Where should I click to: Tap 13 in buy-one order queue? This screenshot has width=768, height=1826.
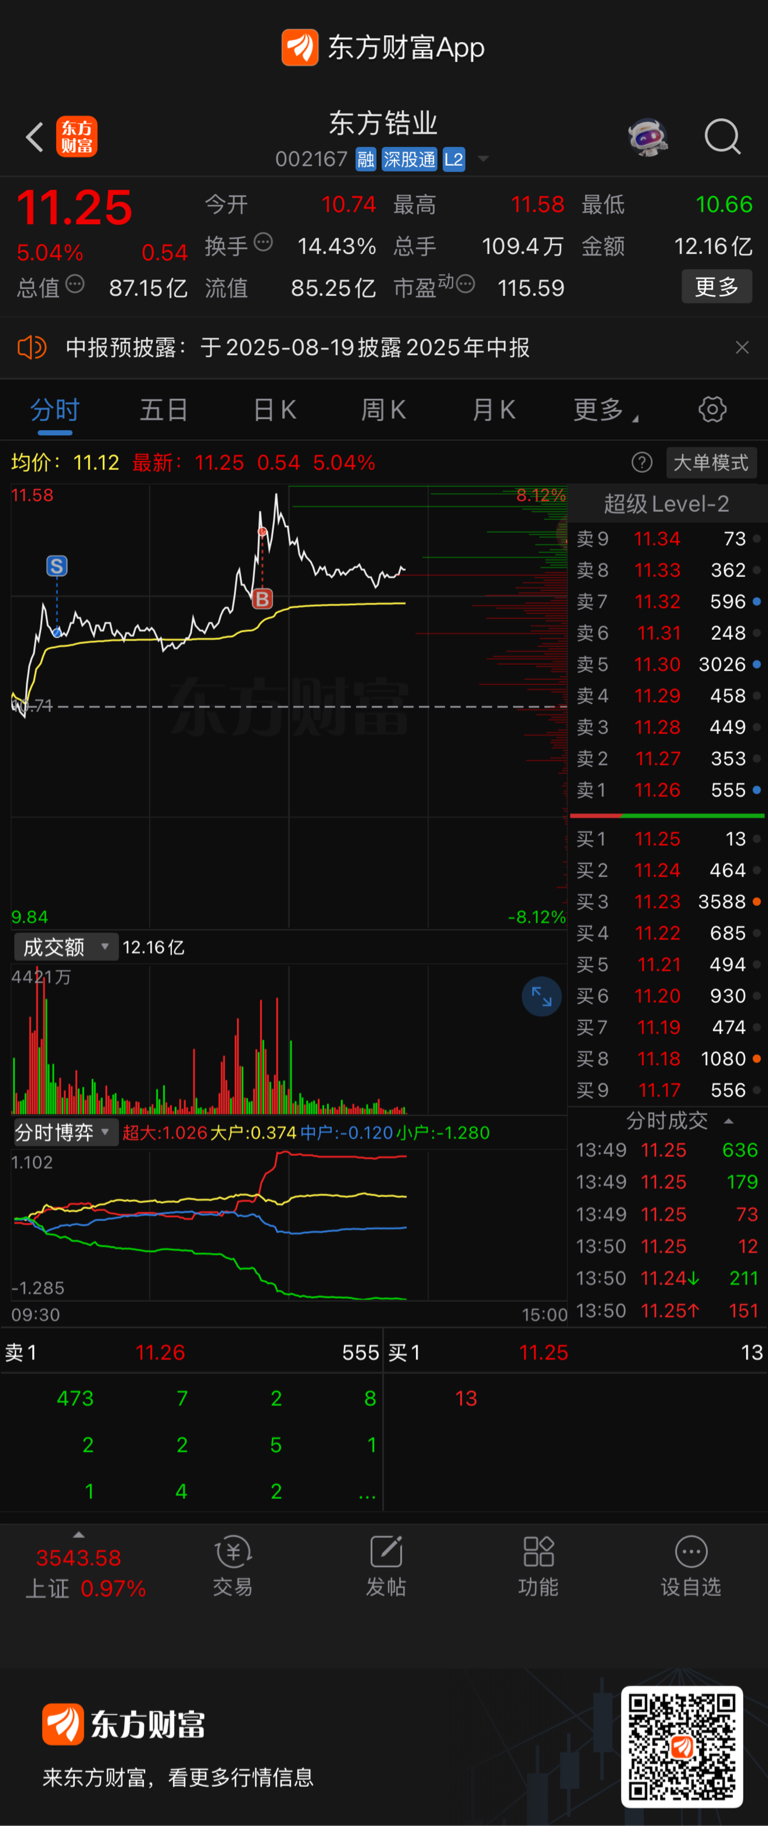466,1398
